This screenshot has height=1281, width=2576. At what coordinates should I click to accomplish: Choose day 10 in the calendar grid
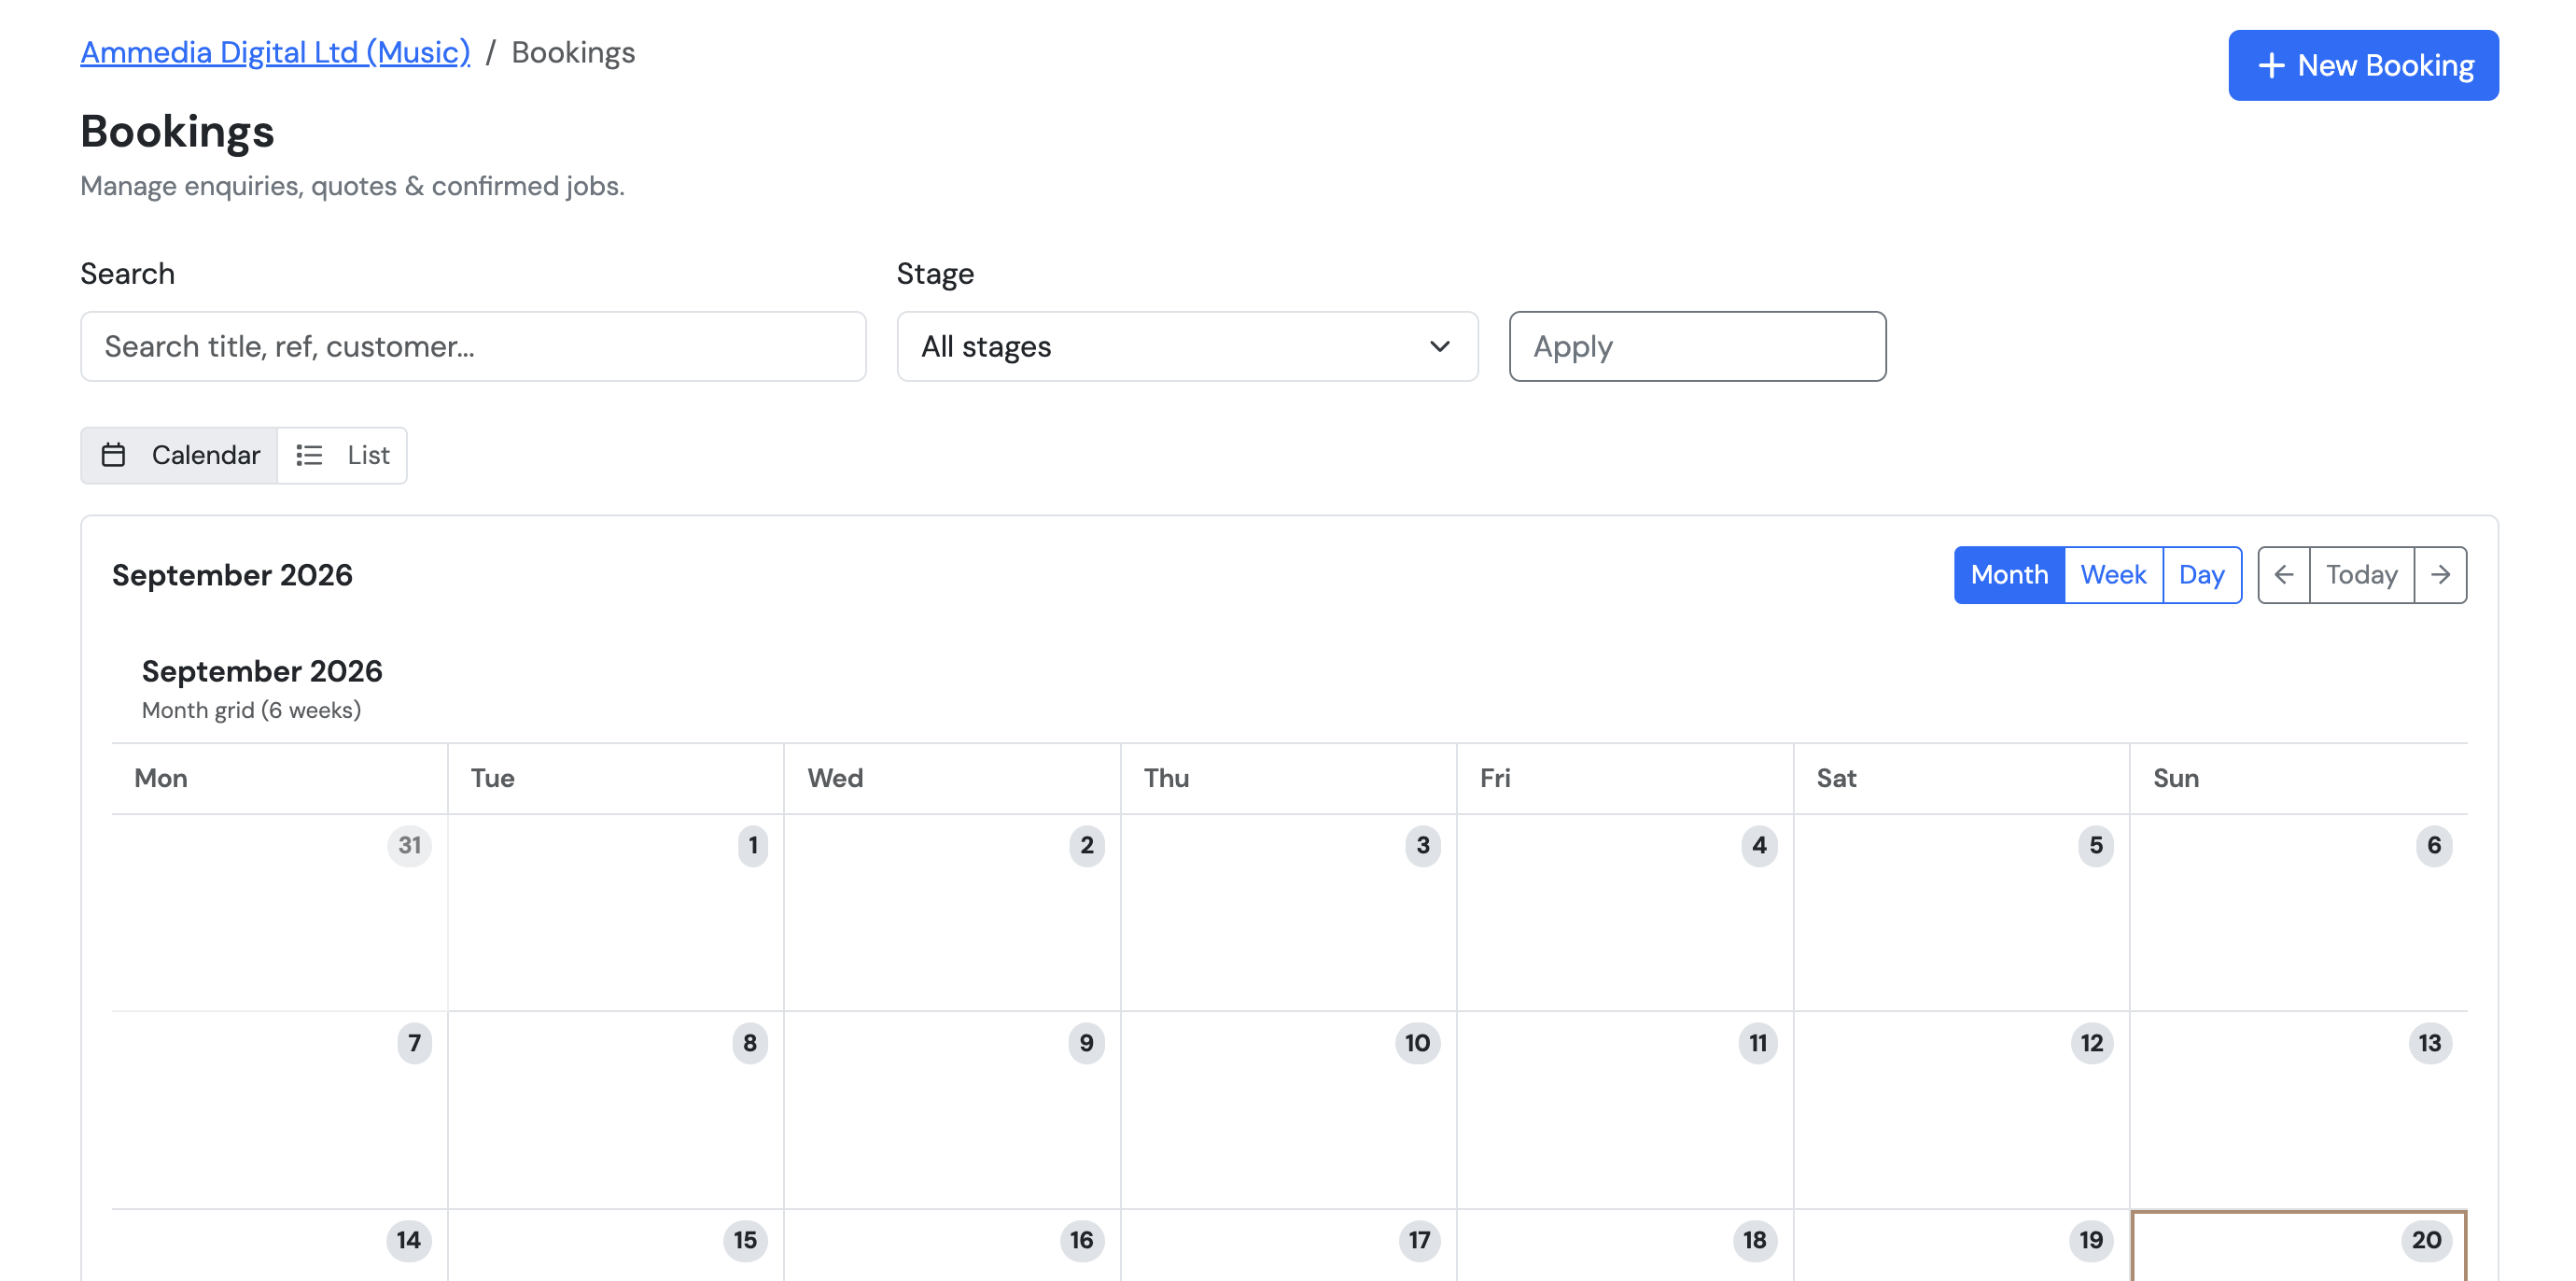tap(1288, 1109)
